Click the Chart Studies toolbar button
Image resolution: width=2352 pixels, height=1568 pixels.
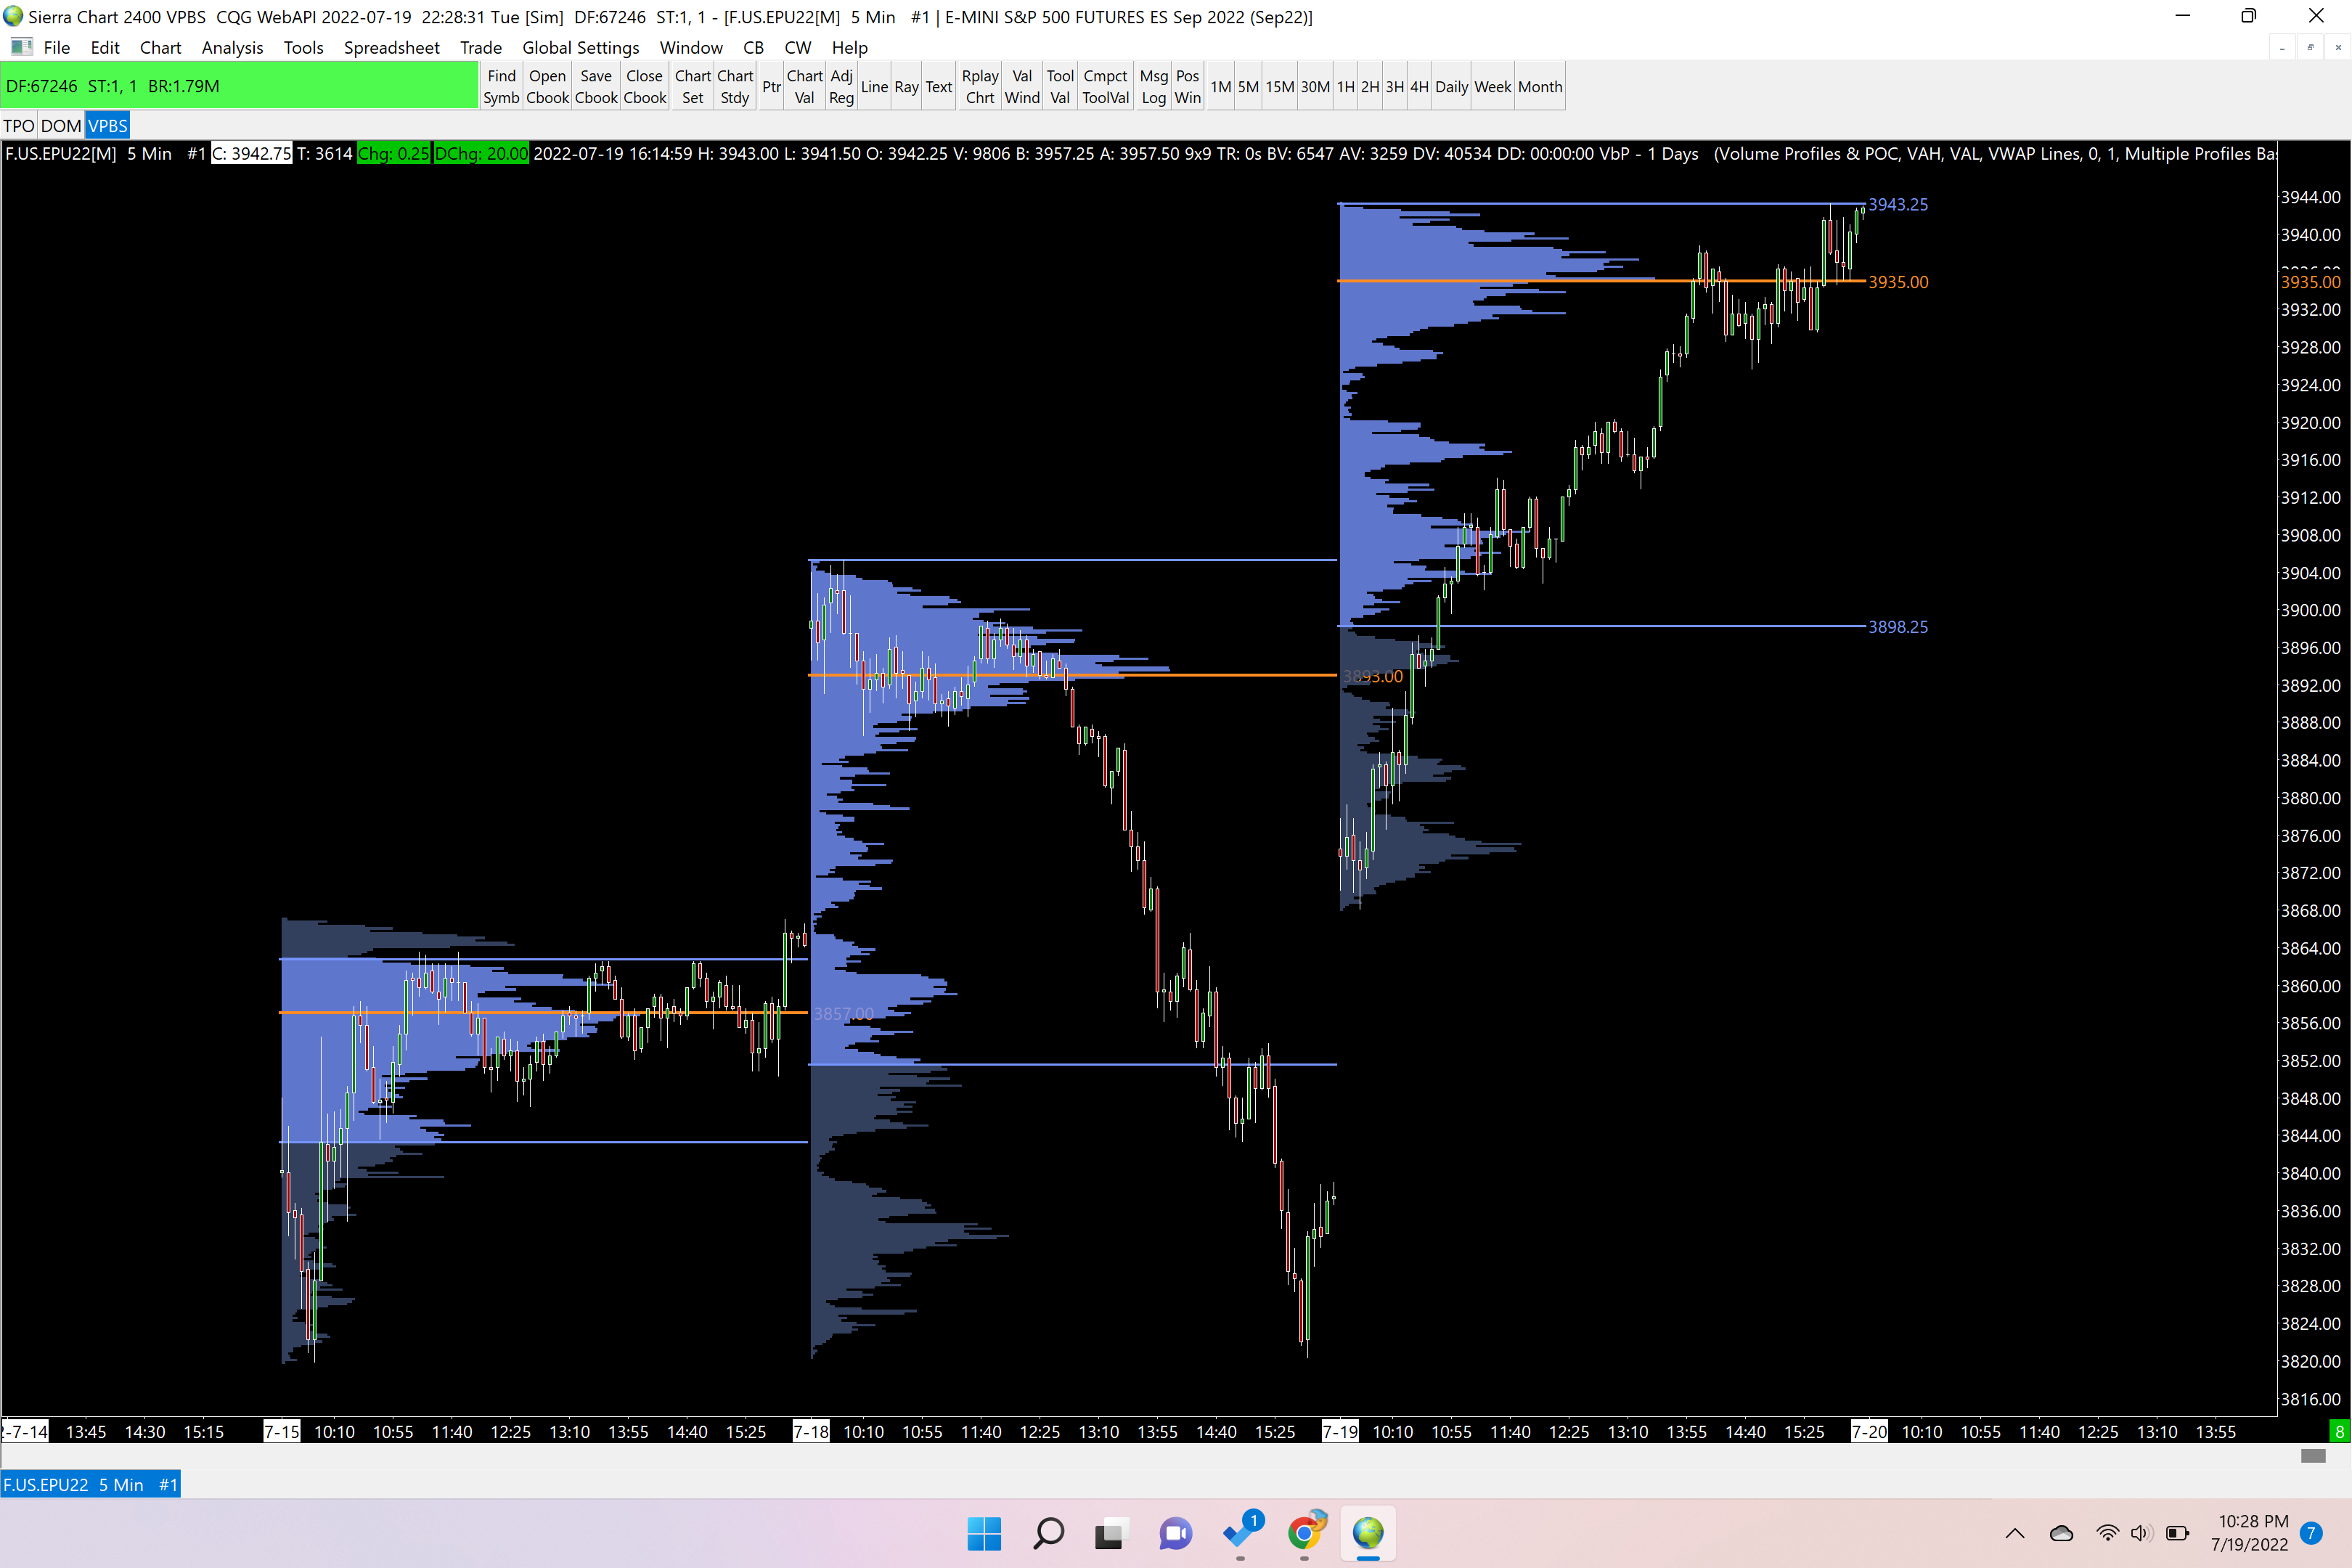tap(734, 86)
